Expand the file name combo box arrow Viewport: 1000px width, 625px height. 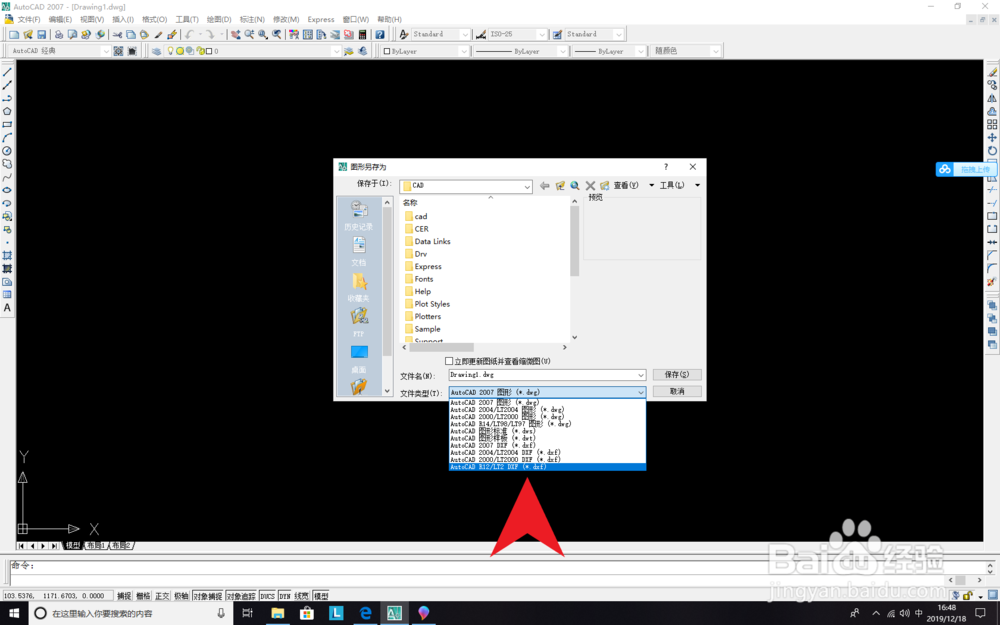tap(641, 375)
